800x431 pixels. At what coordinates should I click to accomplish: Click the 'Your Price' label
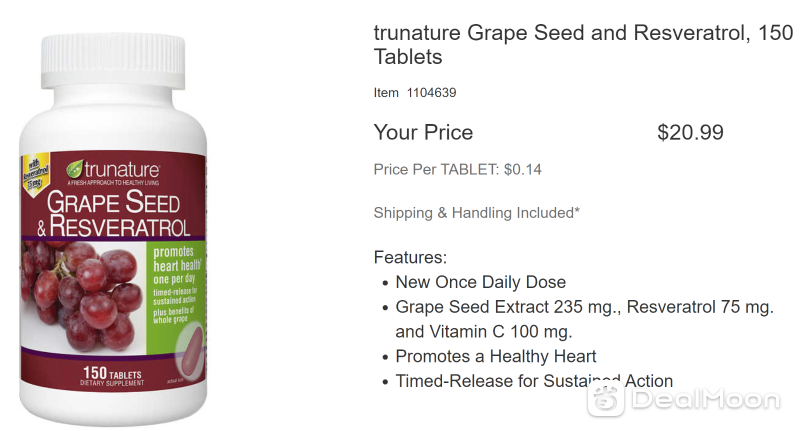(423, 133)
